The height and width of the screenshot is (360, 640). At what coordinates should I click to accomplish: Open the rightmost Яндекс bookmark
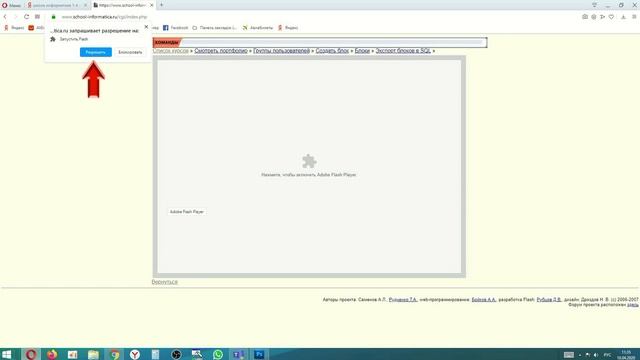[x=288, y=28]
